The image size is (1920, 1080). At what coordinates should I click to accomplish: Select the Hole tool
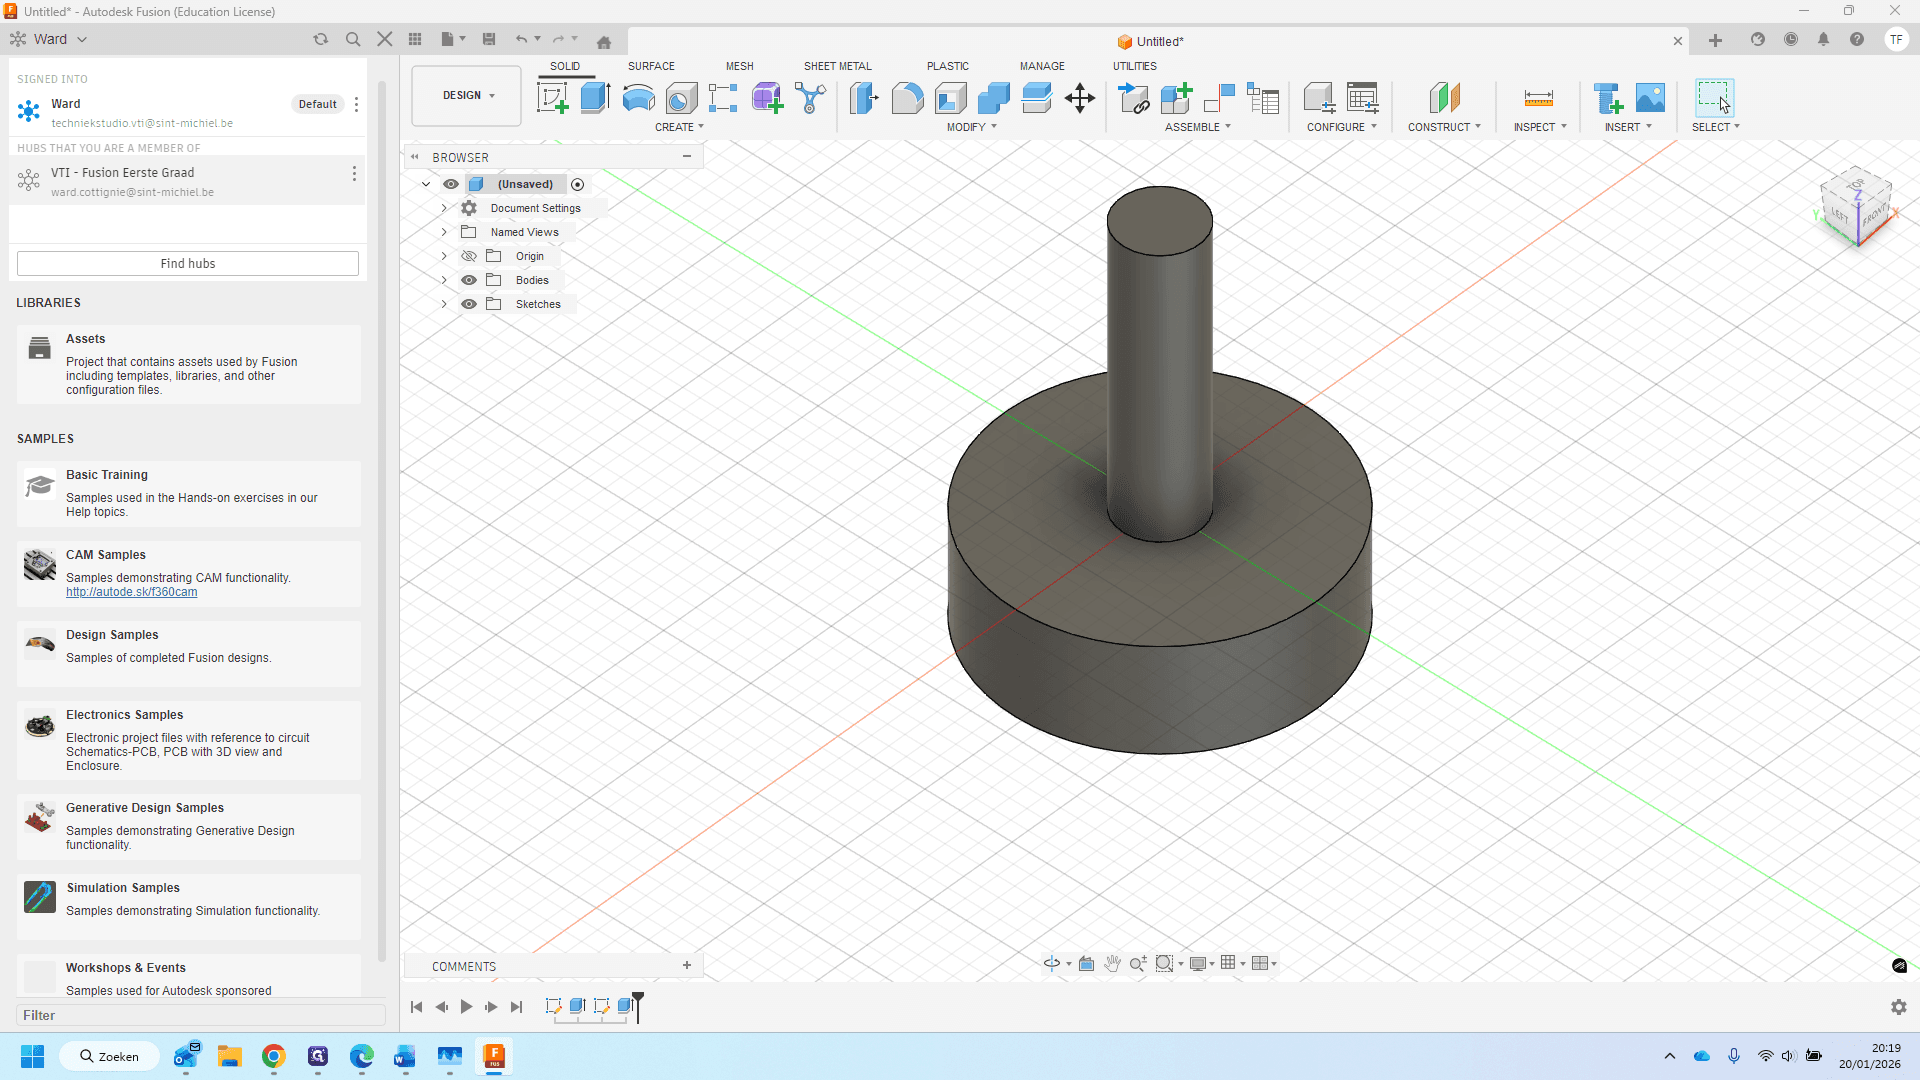coord(681,98)
